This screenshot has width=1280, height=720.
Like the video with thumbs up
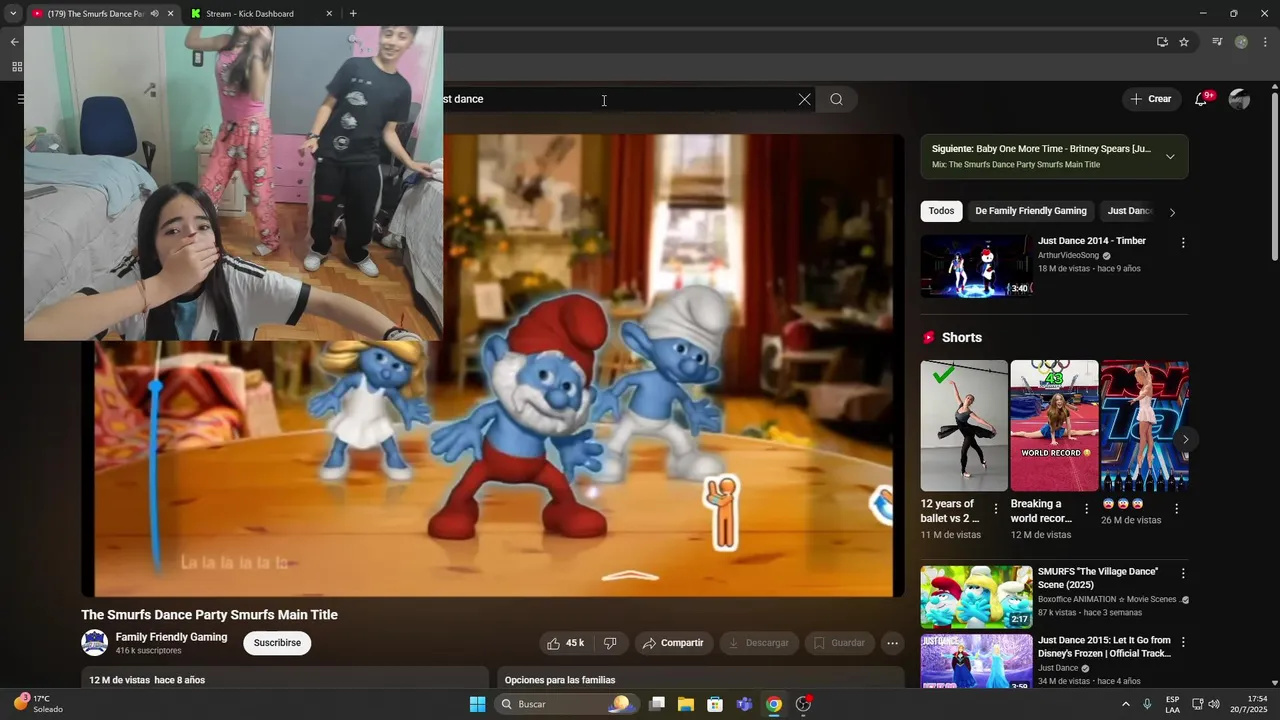pyautogui.click(x=565, y=643)
